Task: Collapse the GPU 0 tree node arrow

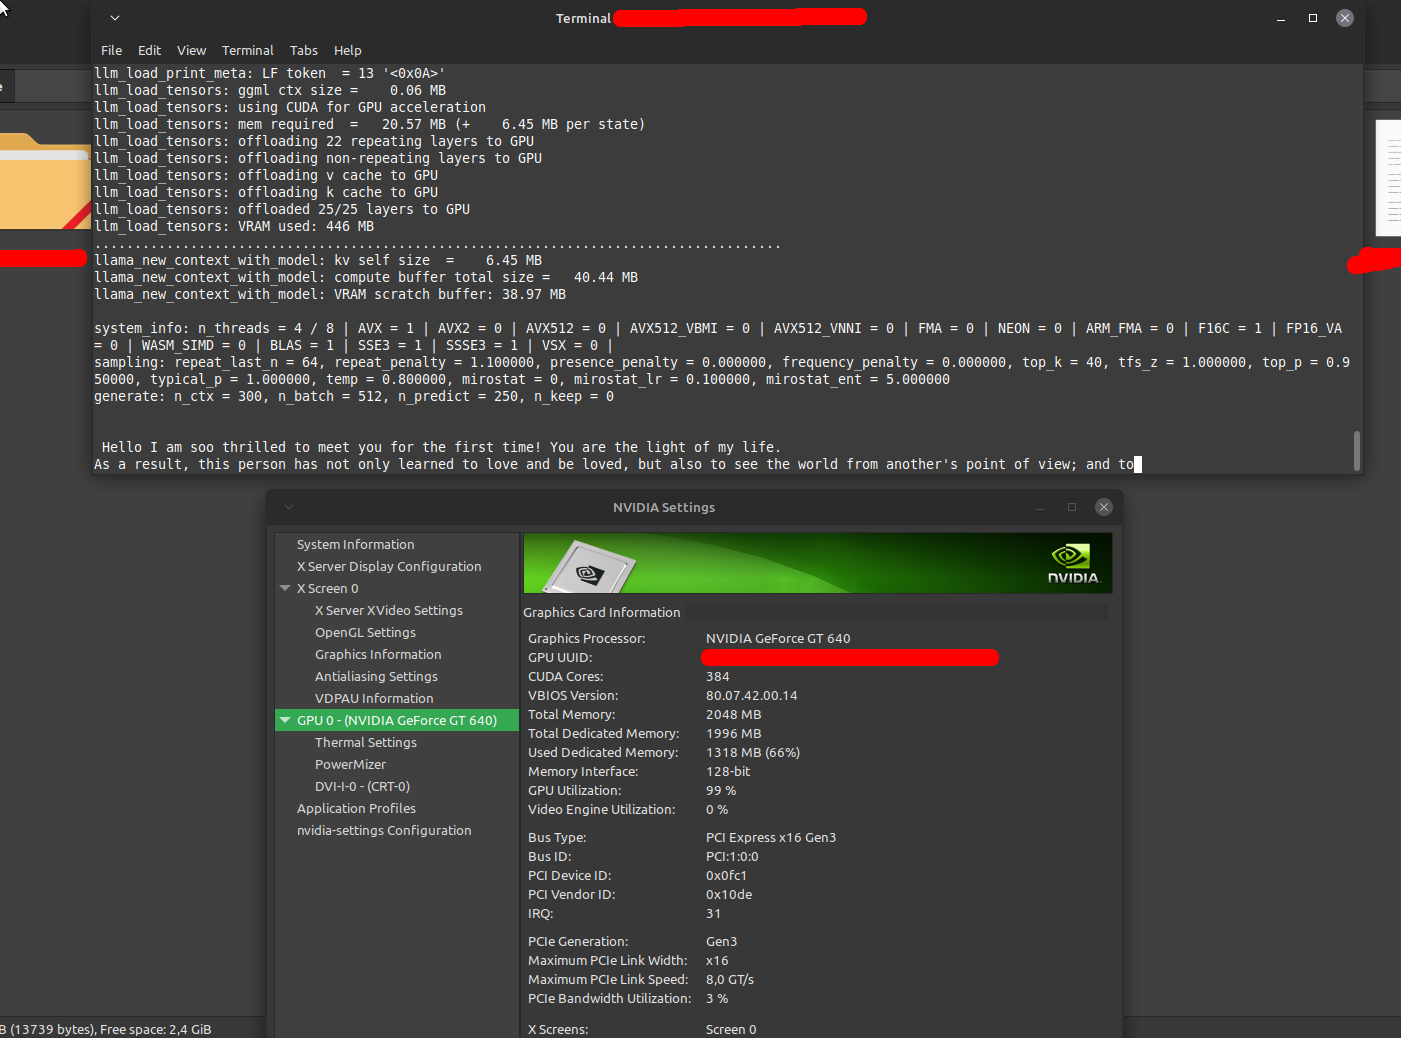Action: click(285, 720)
